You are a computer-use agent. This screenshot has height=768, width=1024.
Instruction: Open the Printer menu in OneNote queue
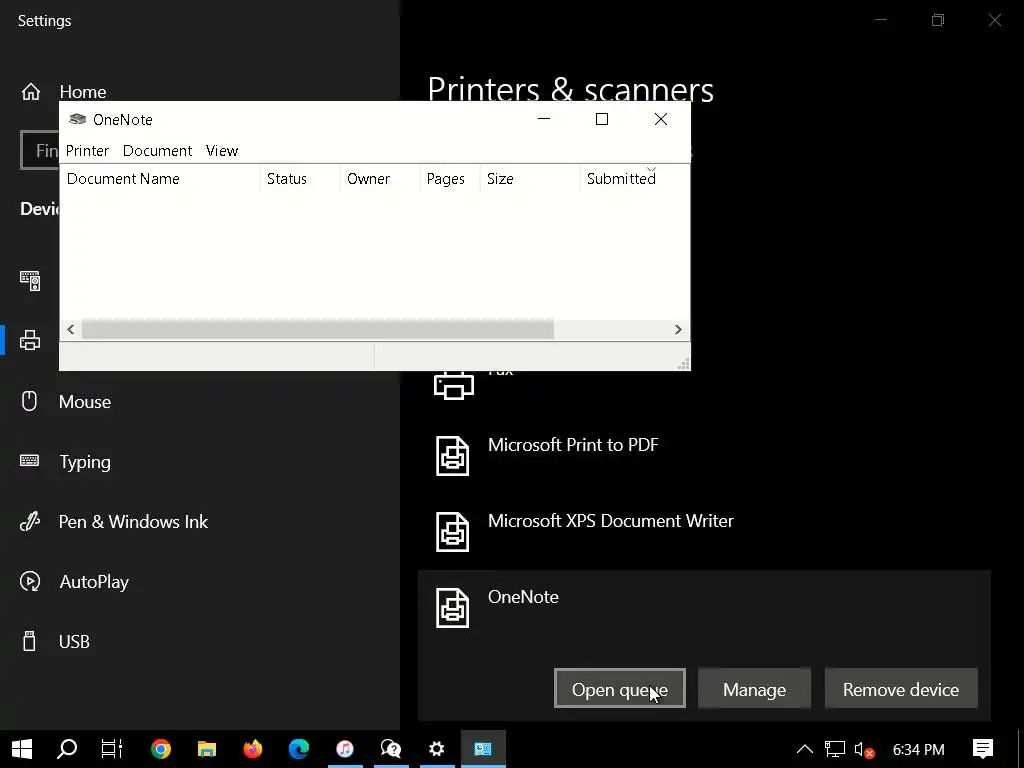coord(87,151)
